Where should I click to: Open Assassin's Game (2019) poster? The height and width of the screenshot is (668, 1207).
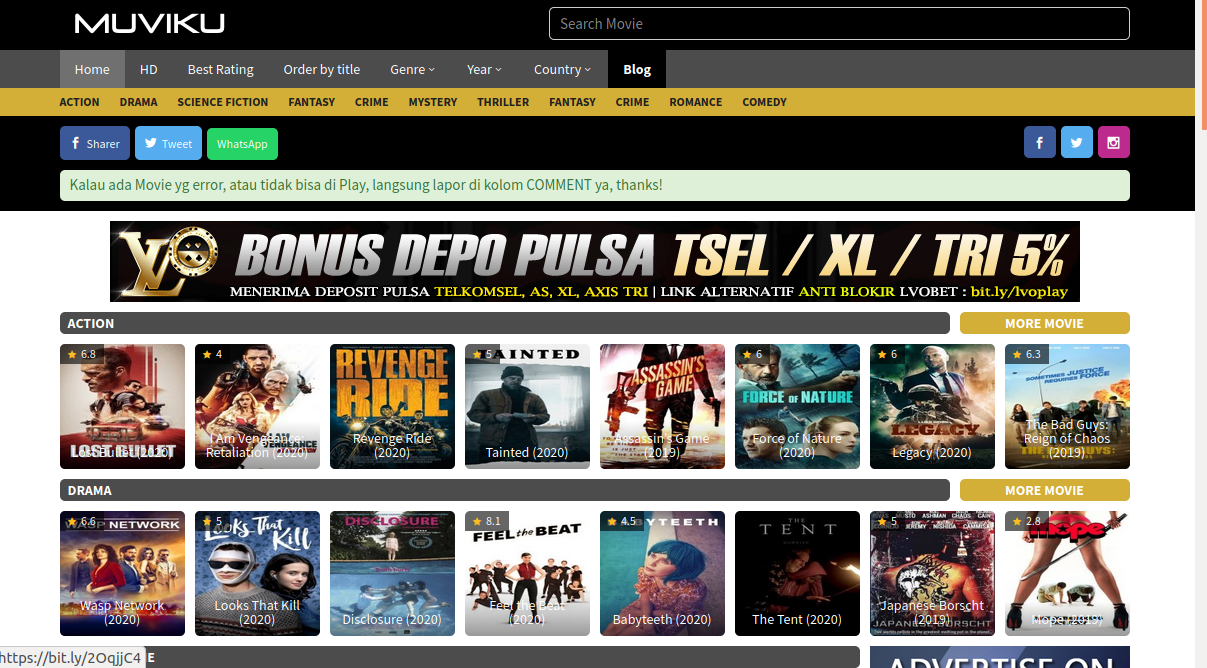pyautogui.click(x=662, y=406)
